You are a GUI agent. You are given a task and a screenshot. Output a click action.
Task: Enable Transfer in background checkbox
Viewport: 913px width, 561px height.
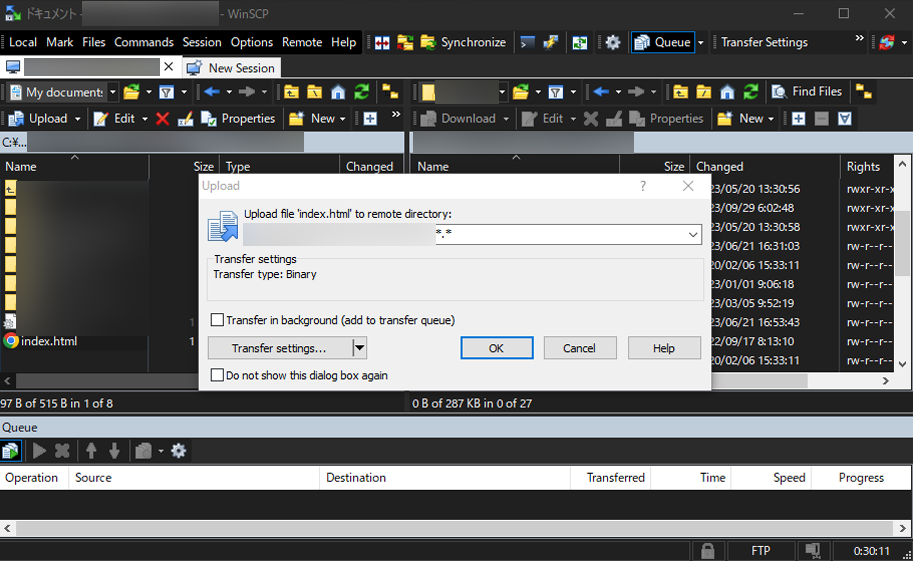click(217, 320)
